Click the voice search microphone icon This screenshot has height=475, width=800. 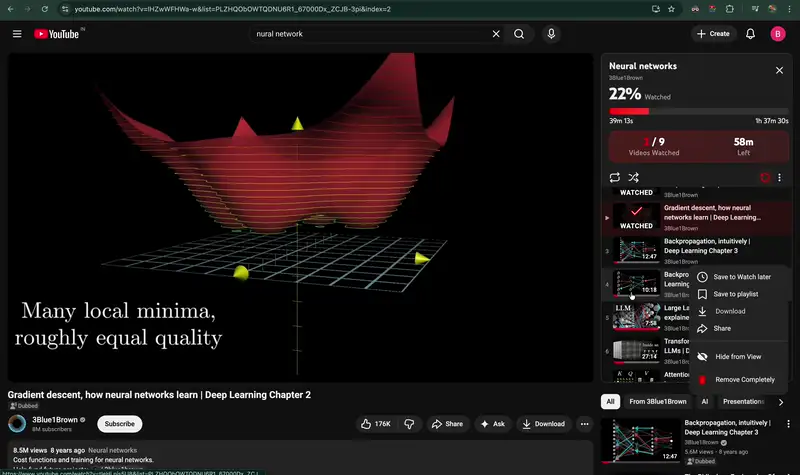tap(551, 34)
